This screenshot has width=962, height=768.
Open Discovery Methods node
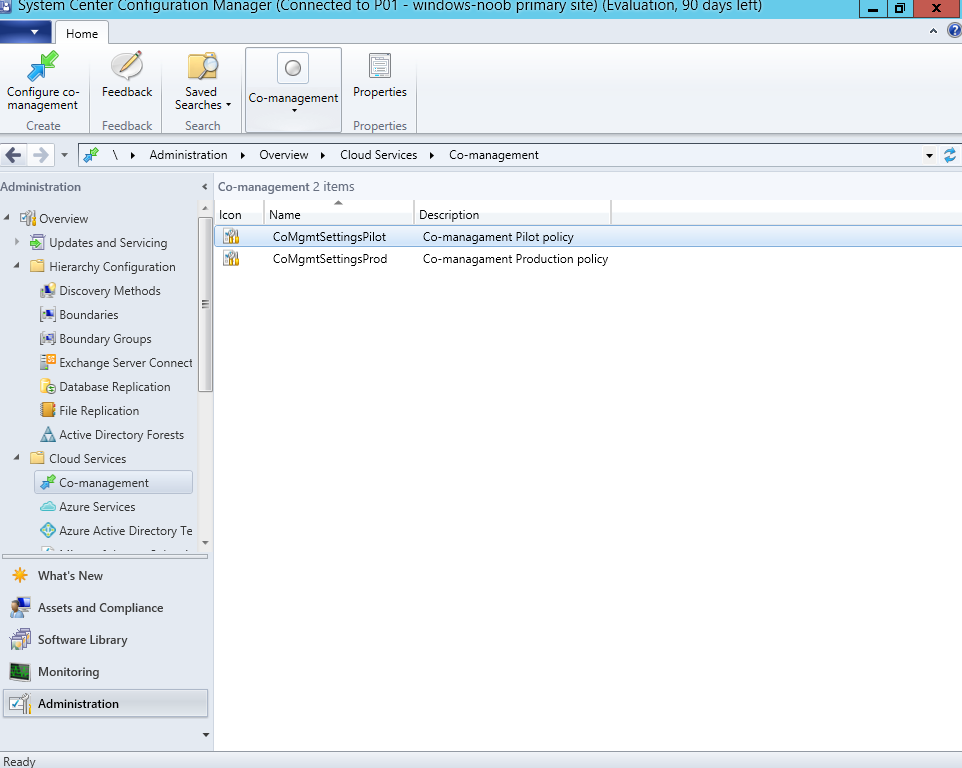[x=110, y=291]
